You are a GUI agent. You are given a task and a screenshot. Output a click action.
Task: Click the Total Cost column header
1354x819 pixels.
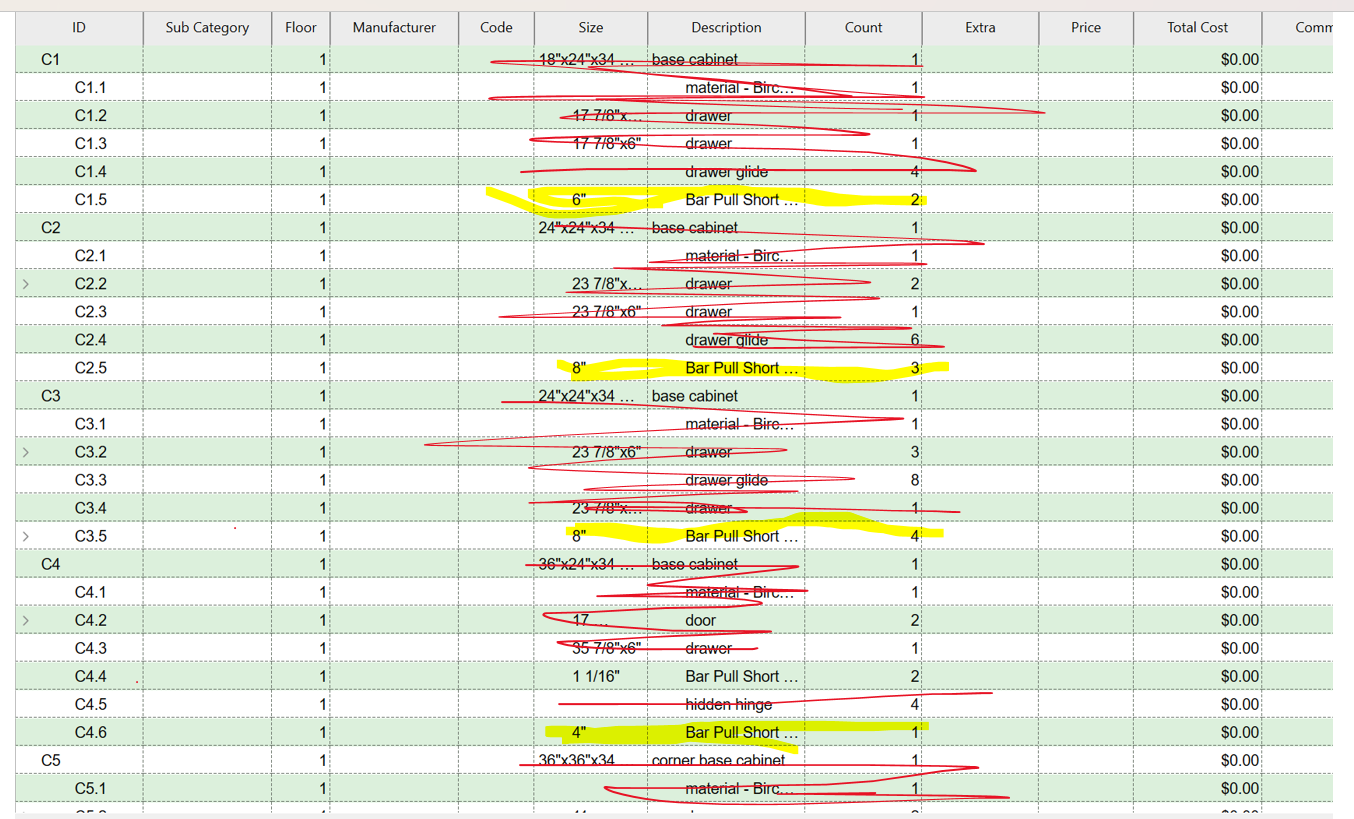pos(1197,28)
